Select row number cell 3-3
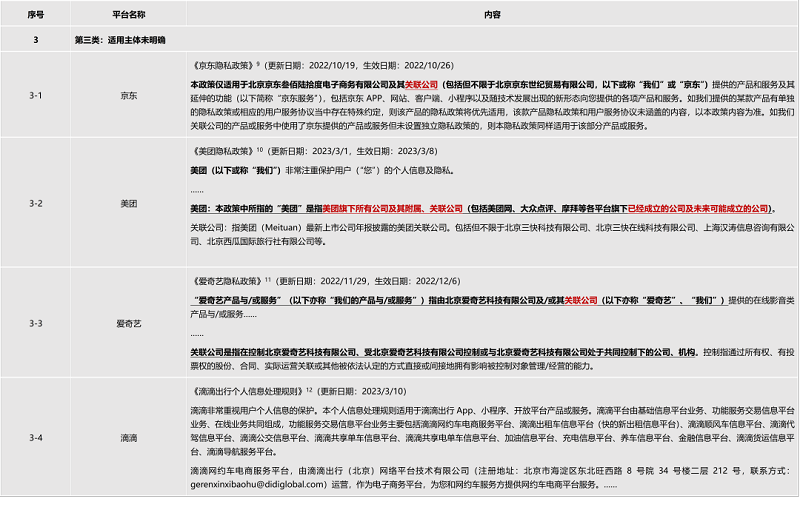 click(x=36, y=323)
